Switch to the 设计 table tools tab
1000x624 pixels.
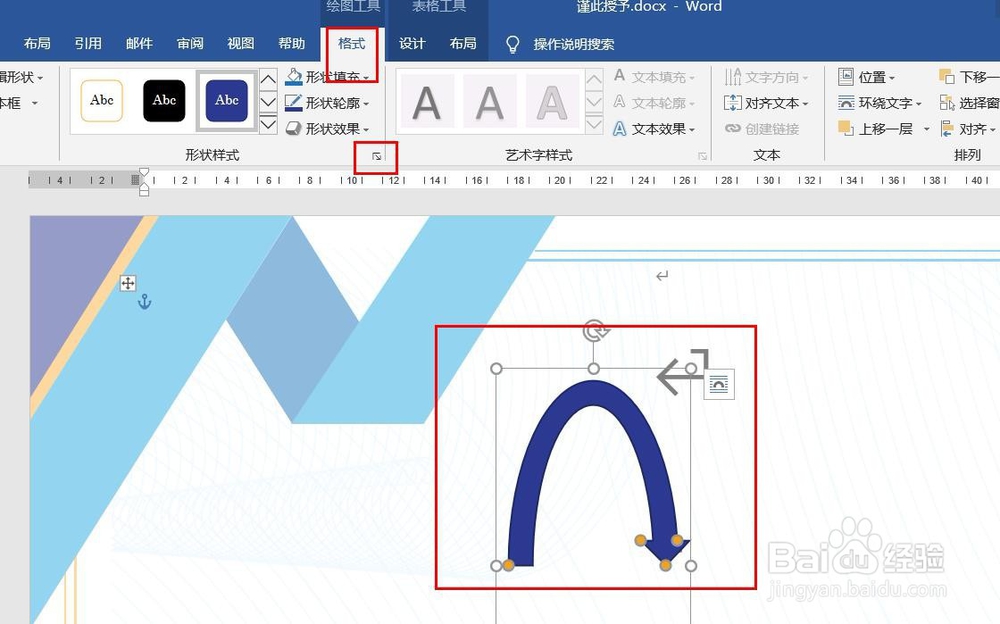pos(412,43)
